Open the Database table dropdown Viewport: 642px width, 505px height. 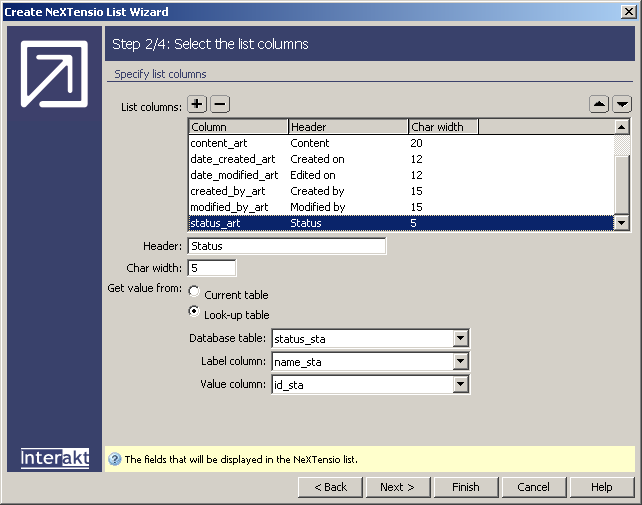(461, 339)
